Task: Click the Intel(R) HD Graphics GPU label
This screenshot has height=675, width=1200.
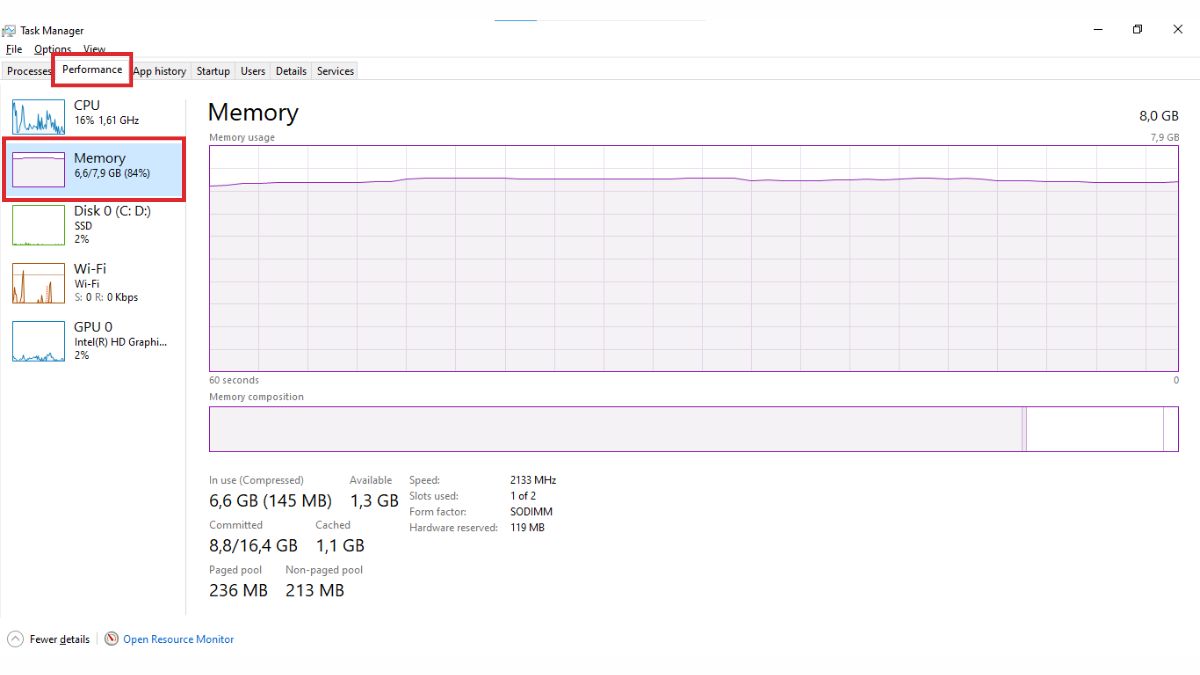Action: [121, 341]
